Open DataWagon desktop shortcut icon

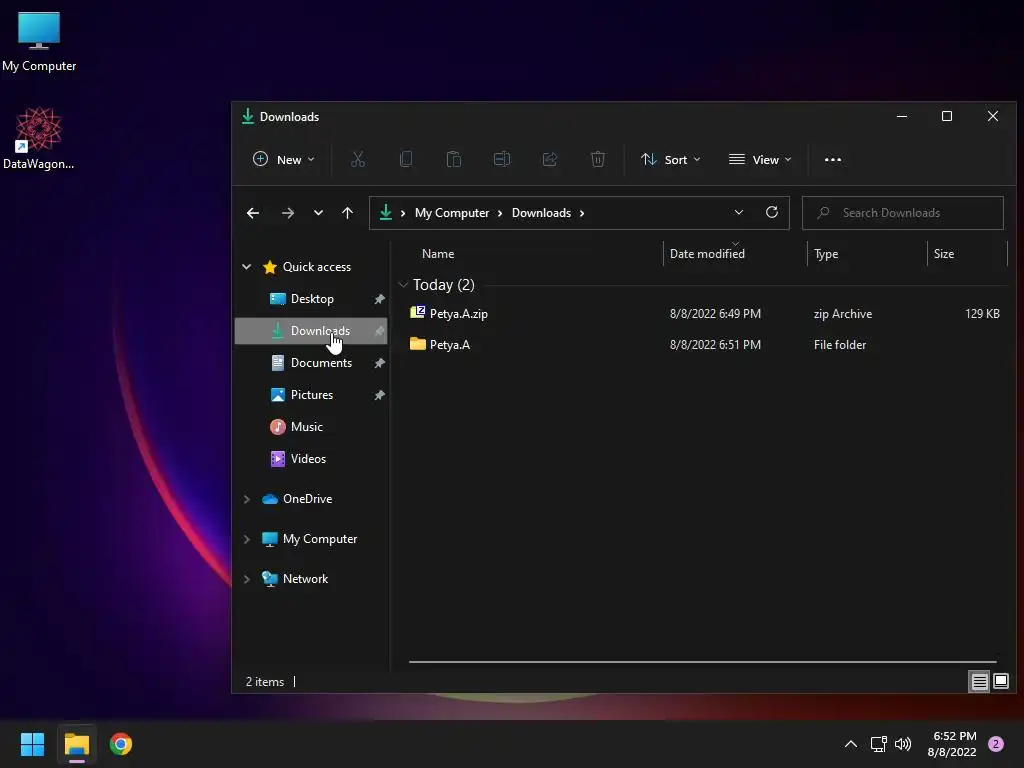coord(39,130)
